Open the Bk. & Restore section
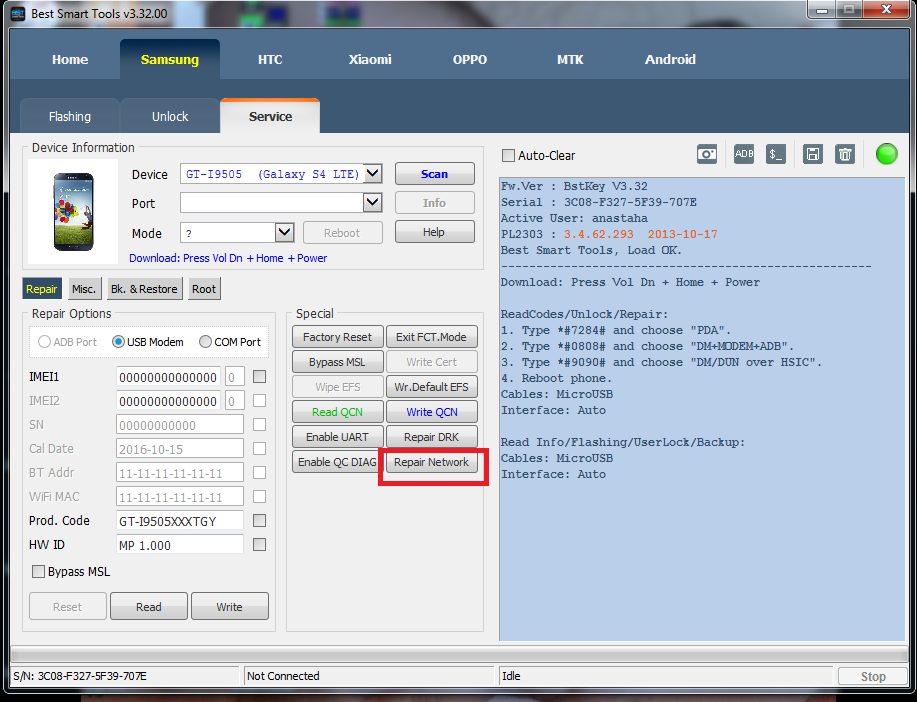The height and width of the screenshot is (702, 917). (x=144, y=289)
